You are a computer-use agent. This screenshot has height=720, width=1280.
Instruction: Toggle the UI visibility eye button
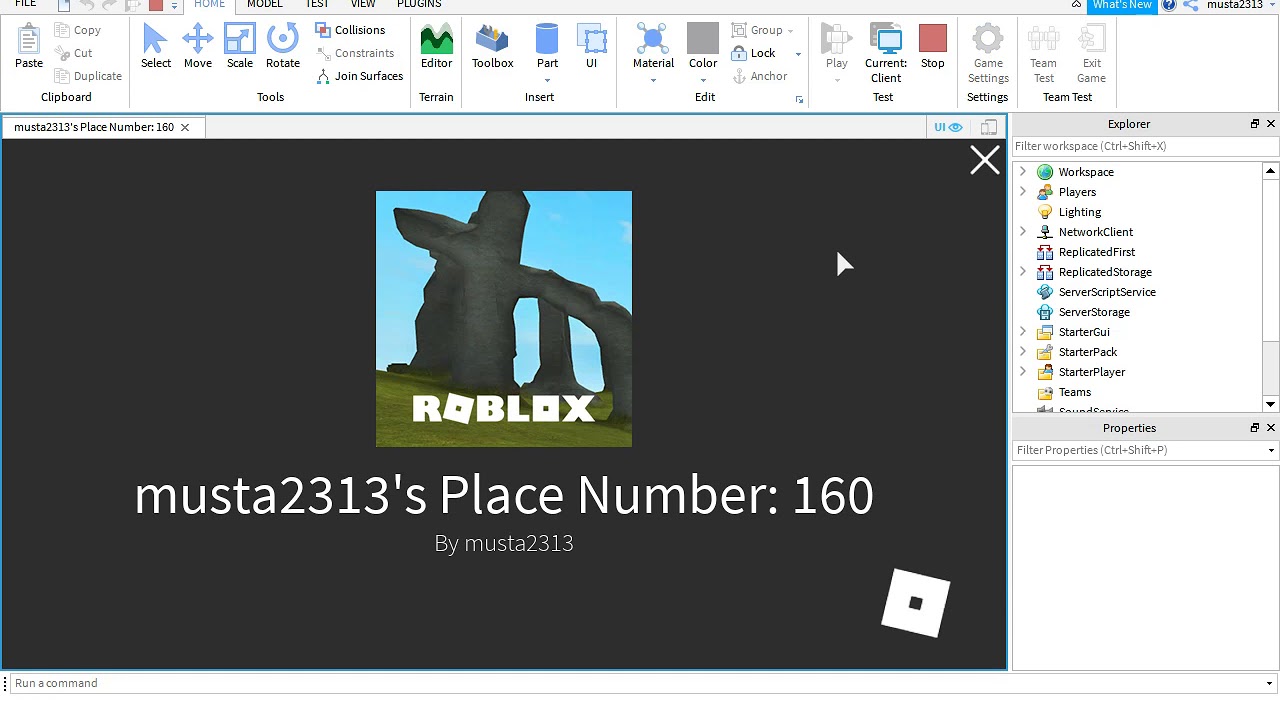pyautogui.click(x=948, y=127)
